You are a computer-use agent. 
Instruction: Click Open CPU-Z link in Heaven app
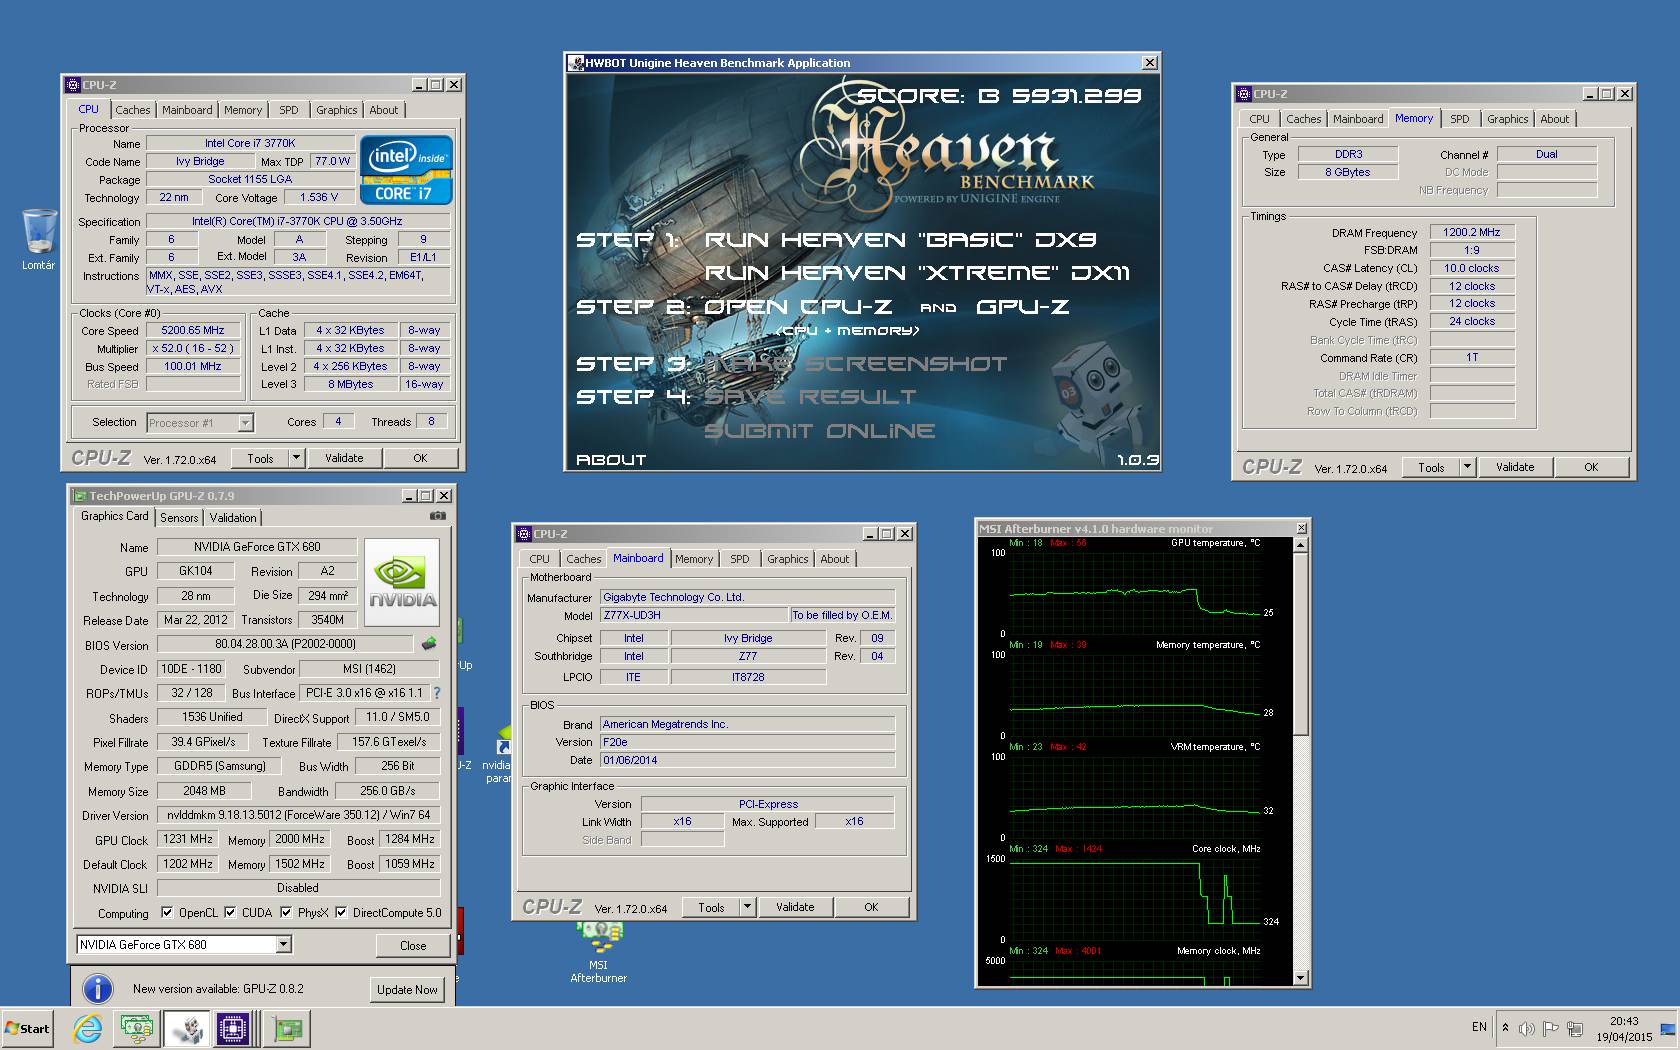(797, 306)
